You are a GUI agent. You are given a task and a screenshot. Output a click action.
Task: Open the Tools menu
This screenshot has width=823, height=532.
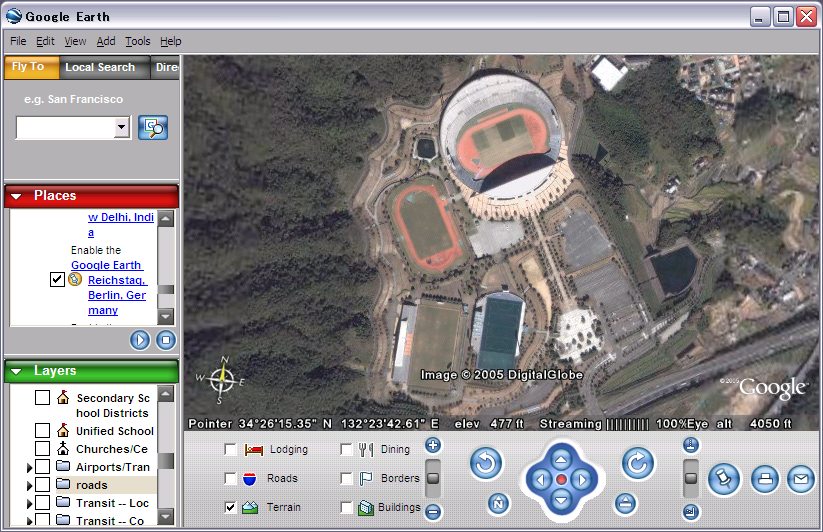tap(137, 41)
